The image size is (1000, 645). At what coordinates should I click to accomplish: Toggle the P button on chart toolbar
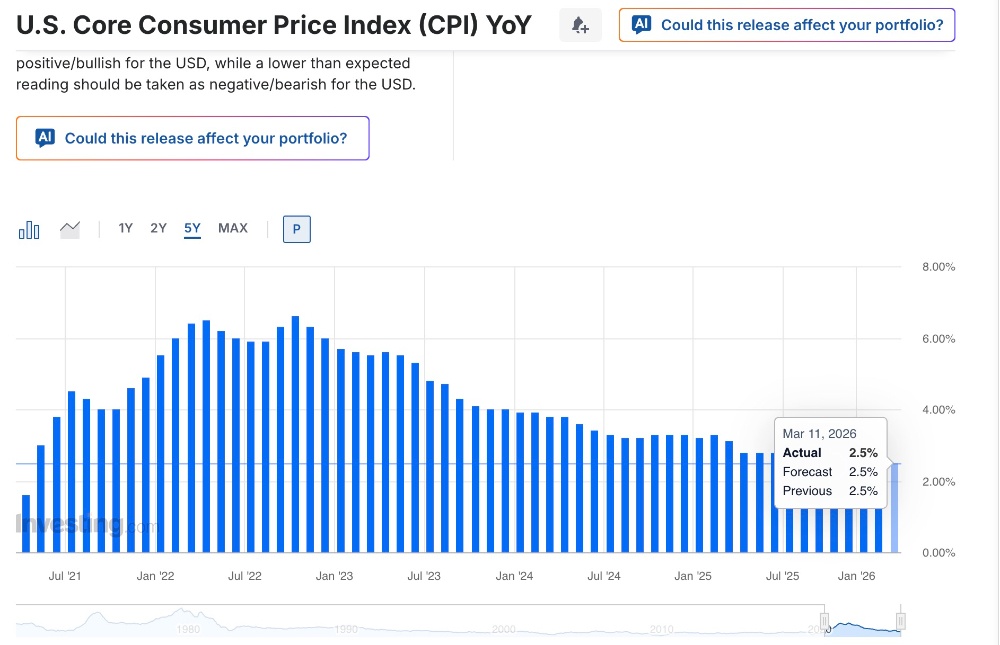[297, 229]
